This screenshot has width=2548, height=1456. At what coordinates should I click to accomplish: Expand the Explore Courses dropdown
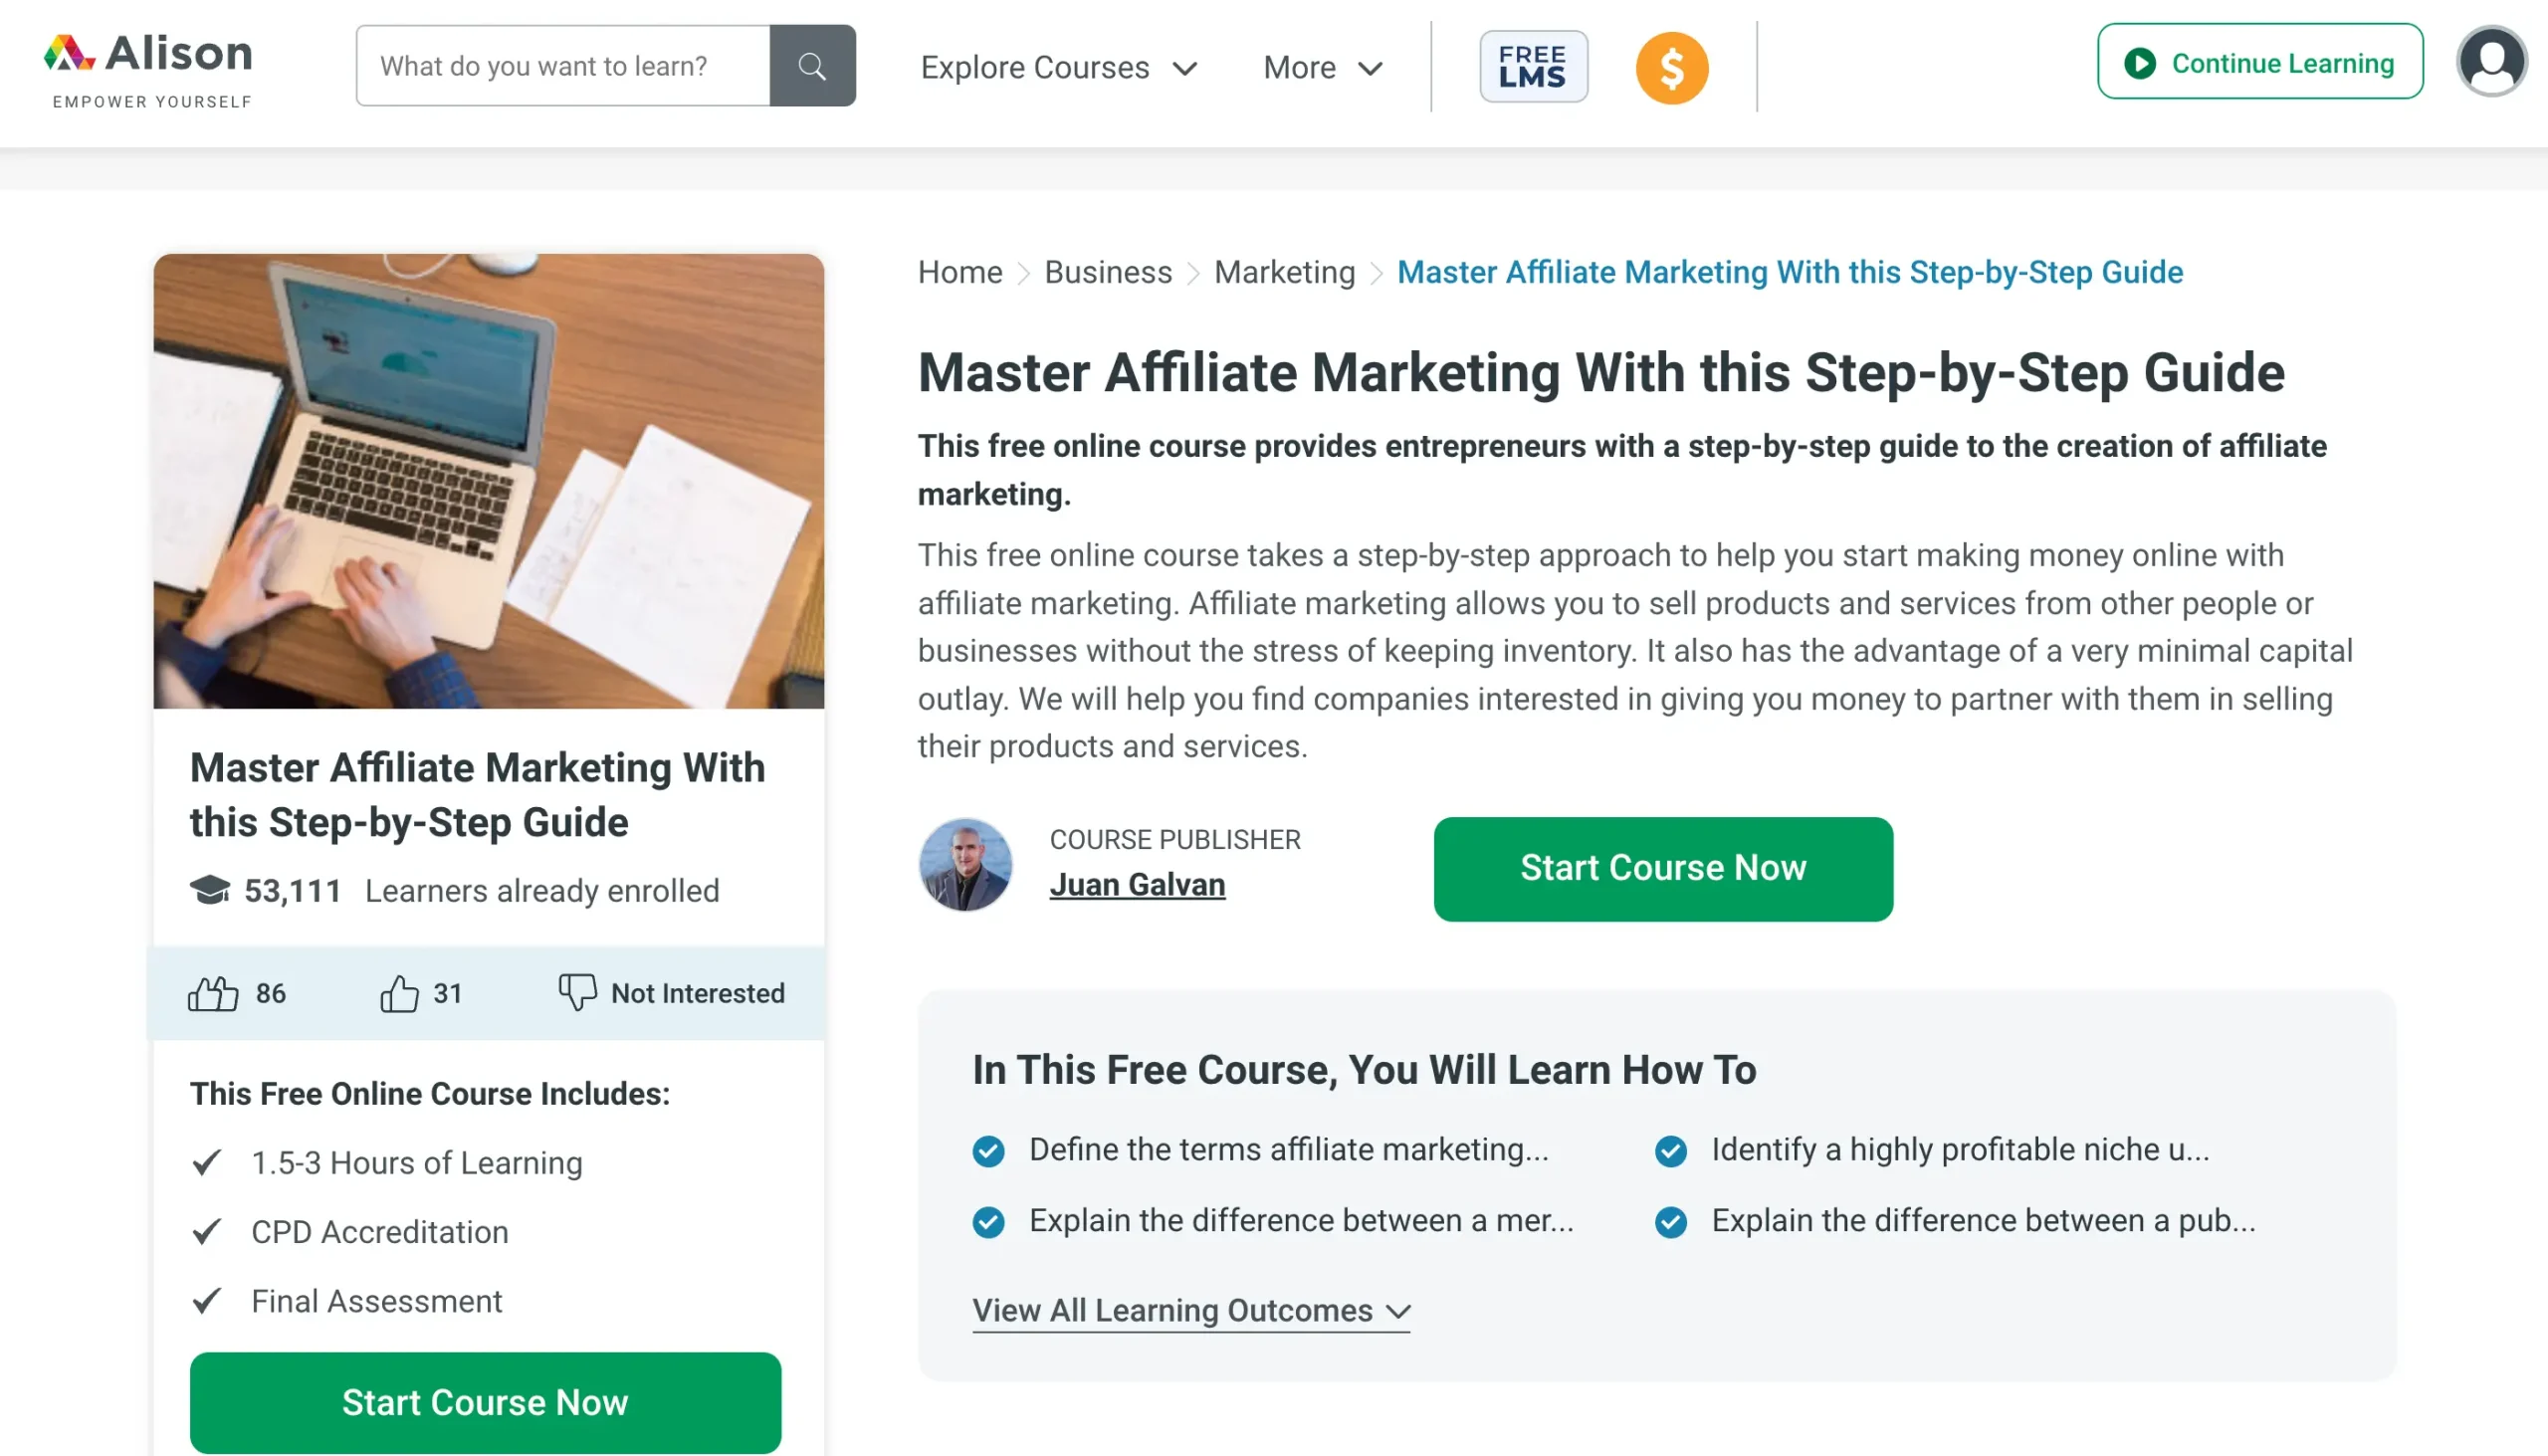click(x=1058, y=68)
